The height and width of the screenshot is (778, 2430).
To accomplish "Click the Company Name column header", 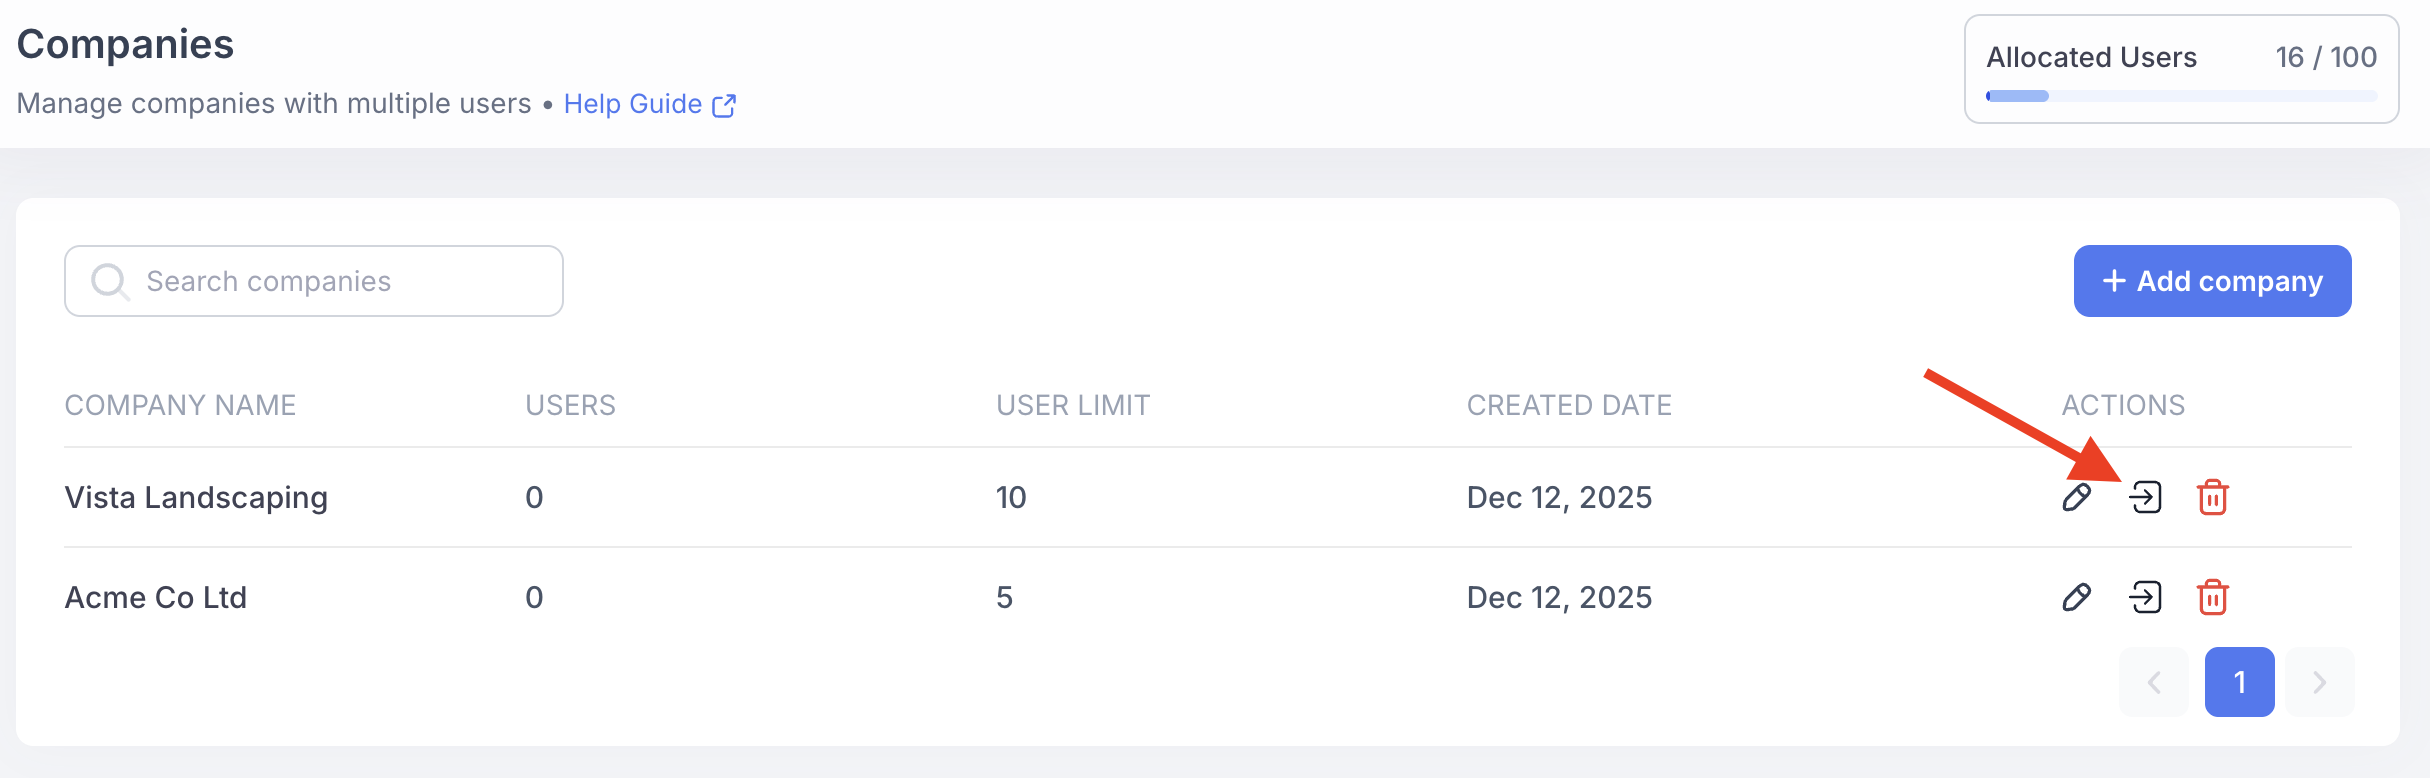I will [x=180, y=405].
